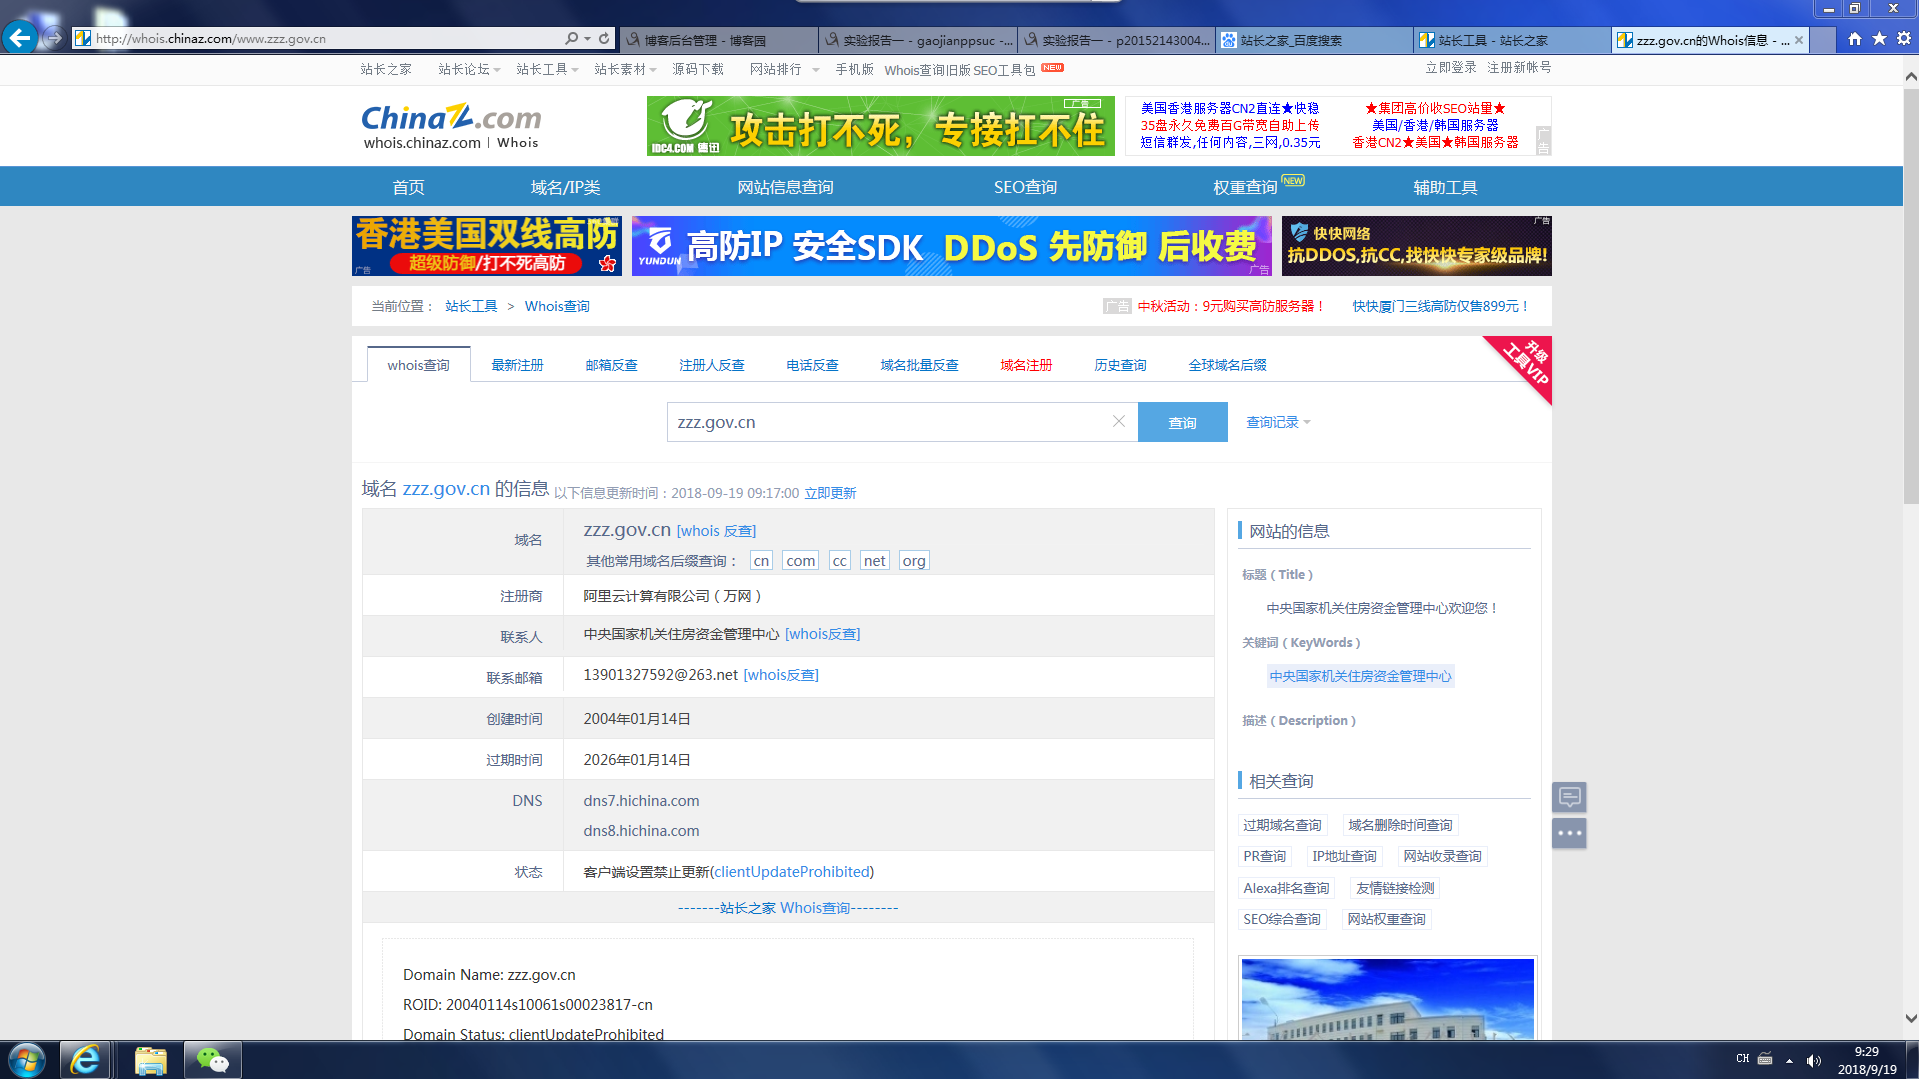Click whois反查 beside the contact email
Screen dimensions: 1919x1079
781,675
